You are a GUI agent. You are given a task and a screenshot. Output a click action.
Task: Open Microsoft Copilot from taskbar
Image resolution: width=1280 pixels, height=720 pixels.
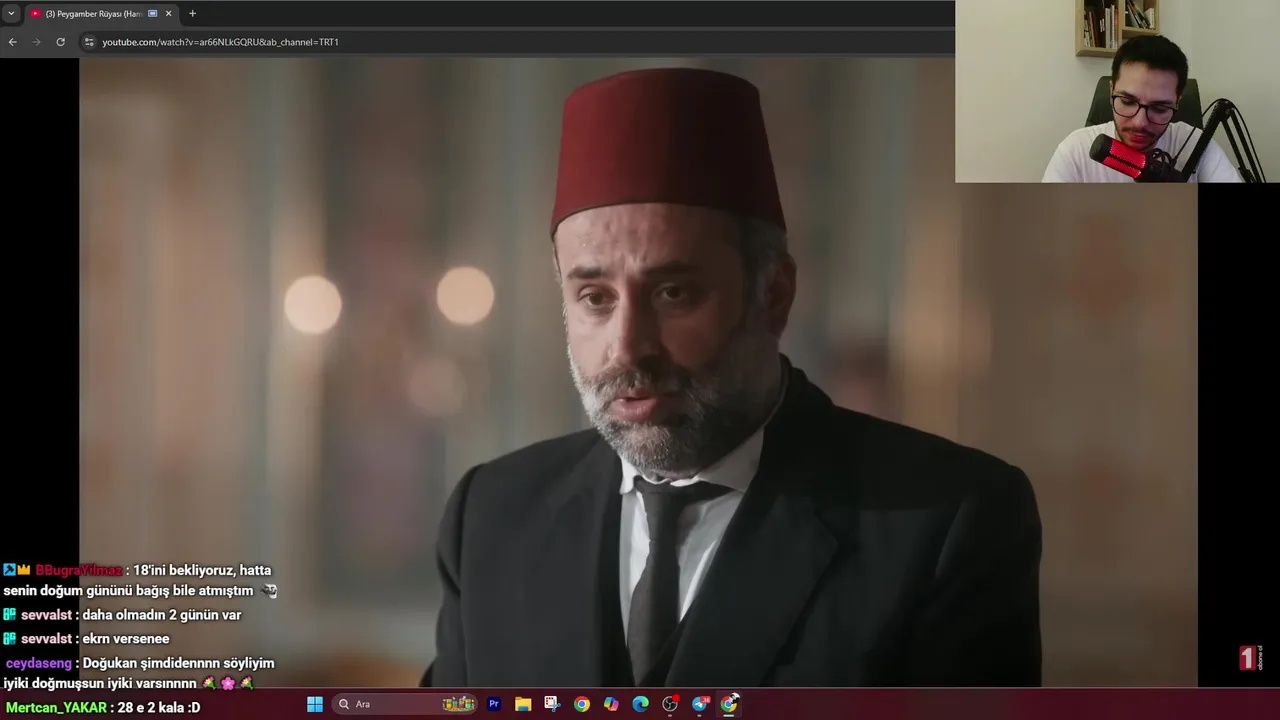[x=611, y=704]
